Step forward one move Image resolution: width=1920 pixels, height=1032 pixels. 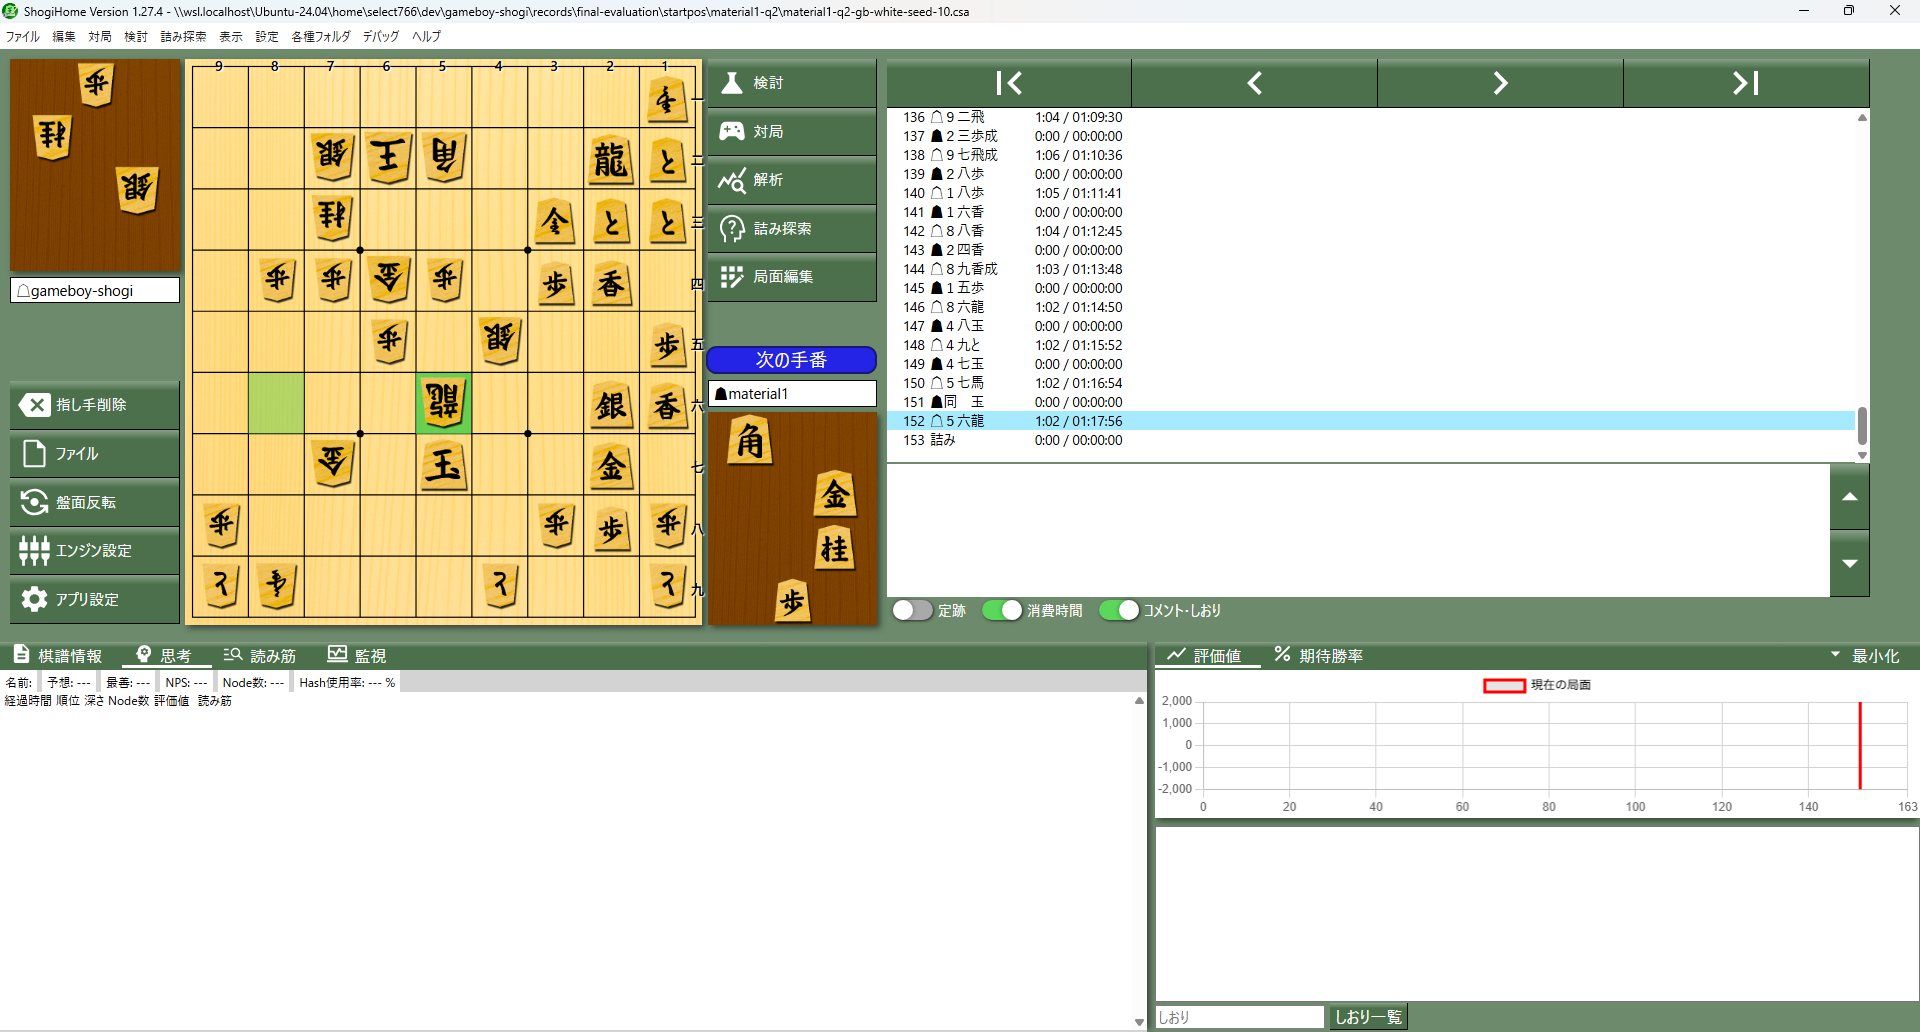click(x=1500, y=83)
